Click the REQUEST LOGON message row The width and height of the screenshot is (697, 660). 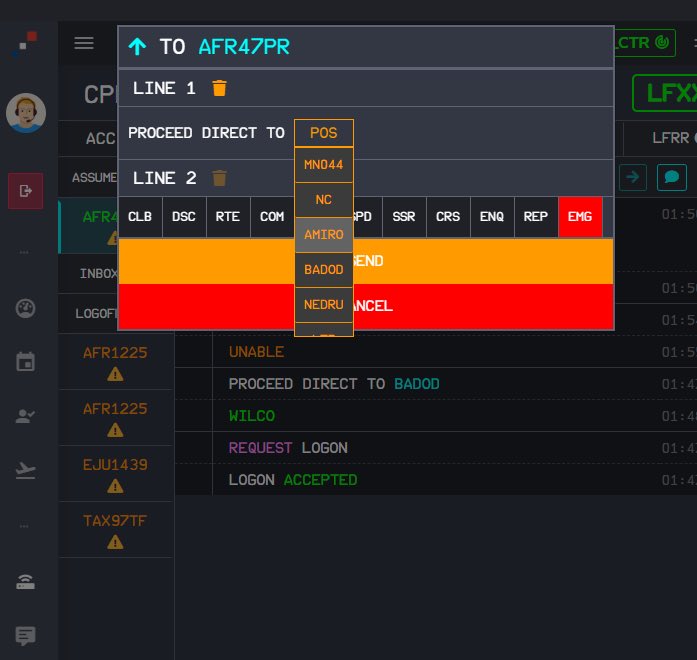click(x=436, y=448)
